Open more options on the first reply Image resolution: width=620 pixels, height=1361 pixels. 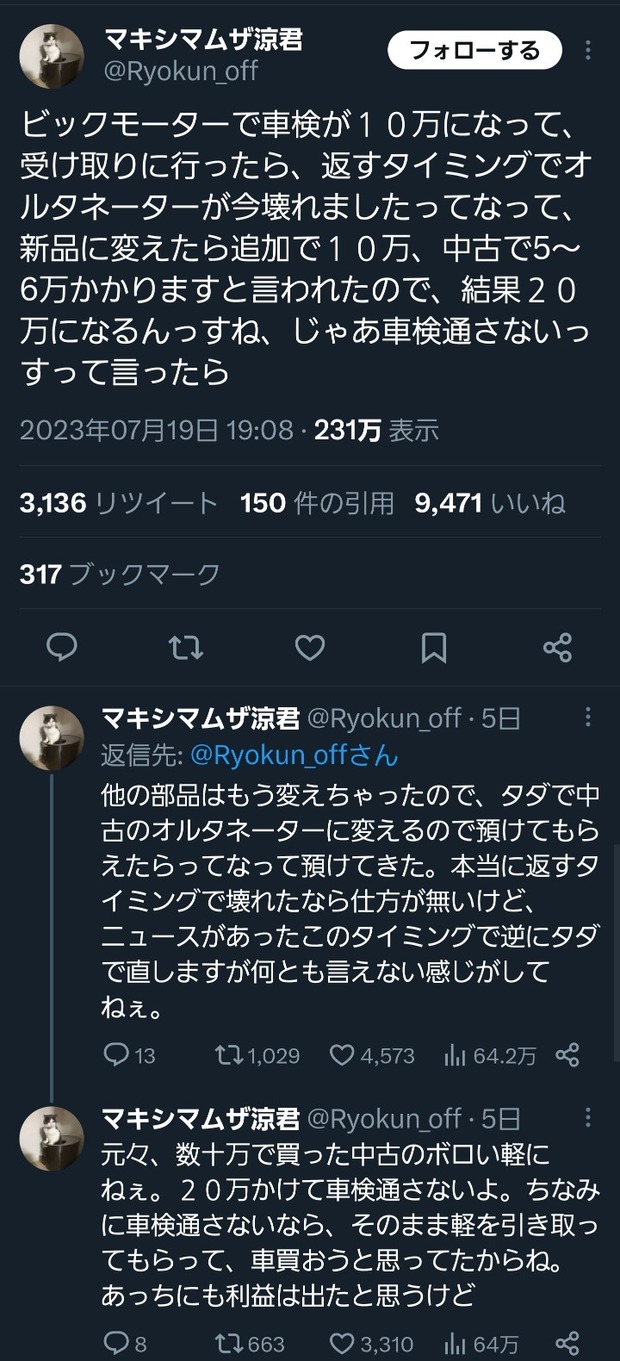(589, 717)
